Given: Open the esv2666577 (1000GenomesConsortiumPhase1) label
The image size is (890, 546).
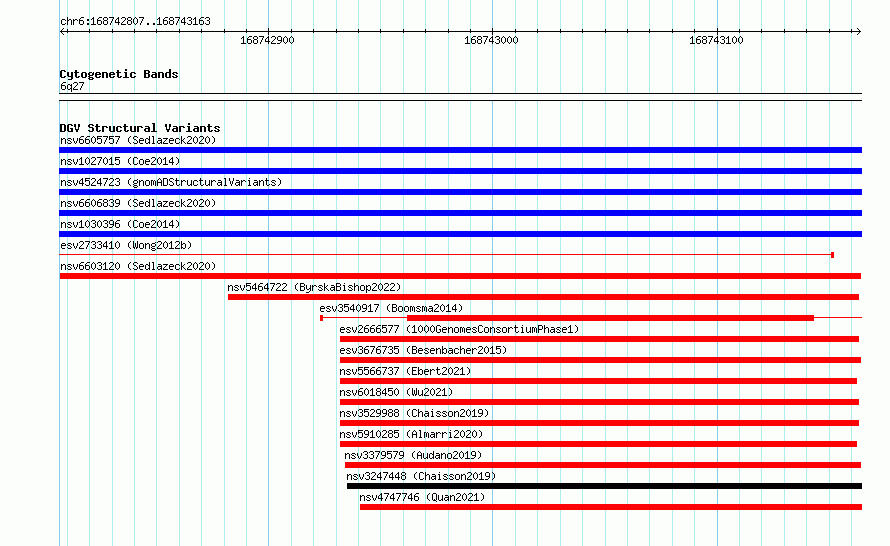Looking at the screenshot, I should pyautogui.click(x=459, y=329).
